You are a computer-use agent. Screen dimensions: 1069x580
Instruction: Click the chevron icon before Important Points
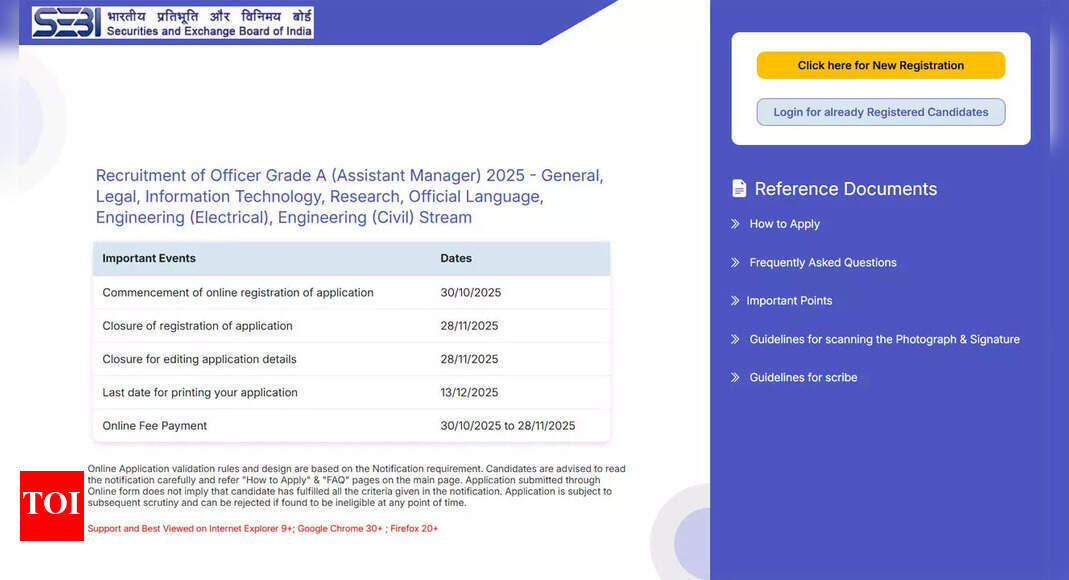(x=735, y=300)
